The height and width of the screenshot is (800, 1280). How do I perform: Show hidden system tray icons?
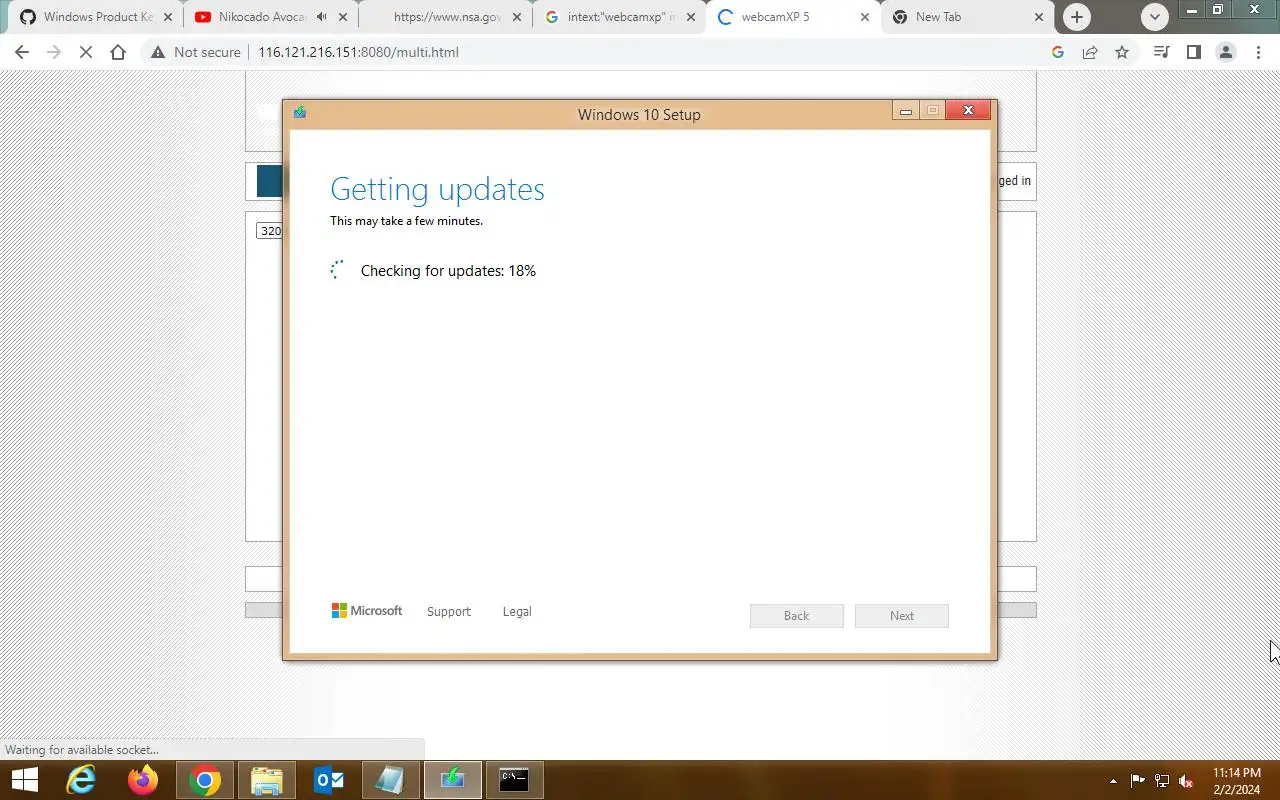(x=1113, y=781)
